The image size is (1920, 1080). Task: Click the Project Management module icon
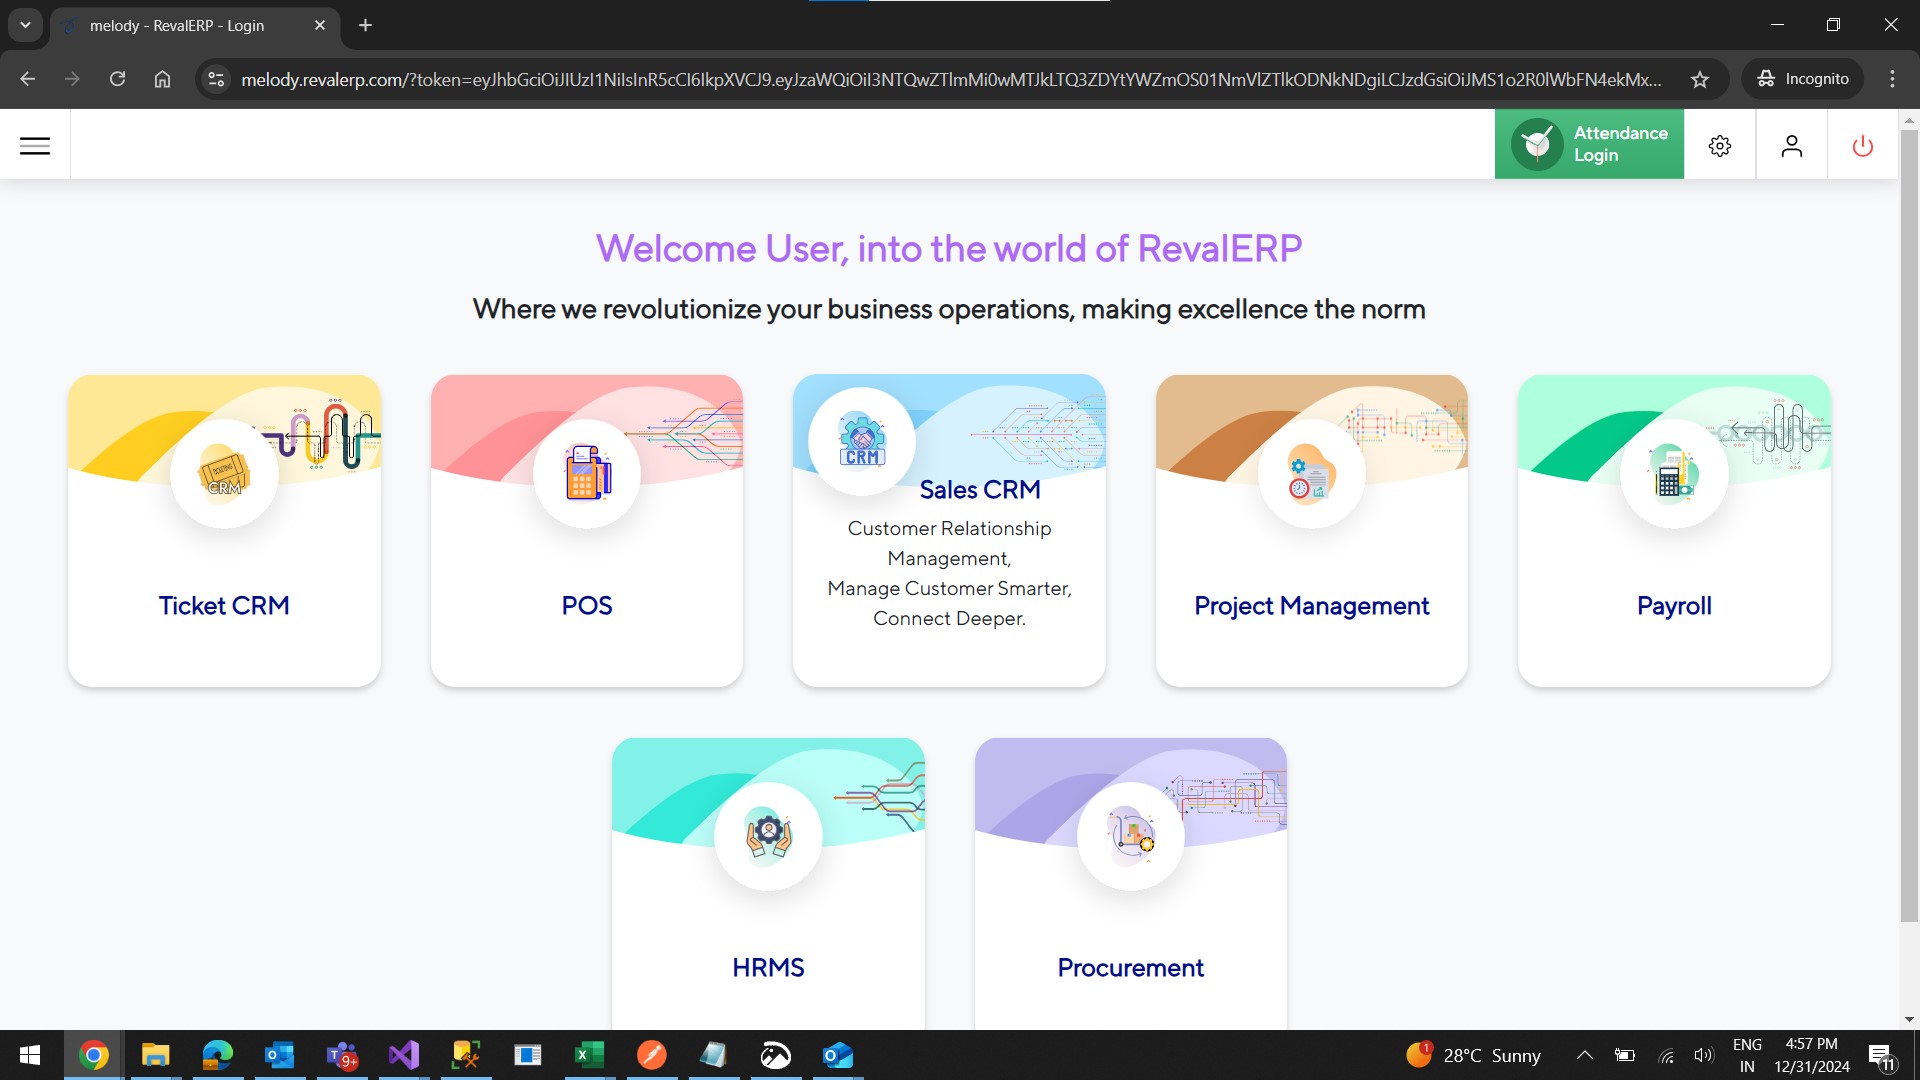1311,474
